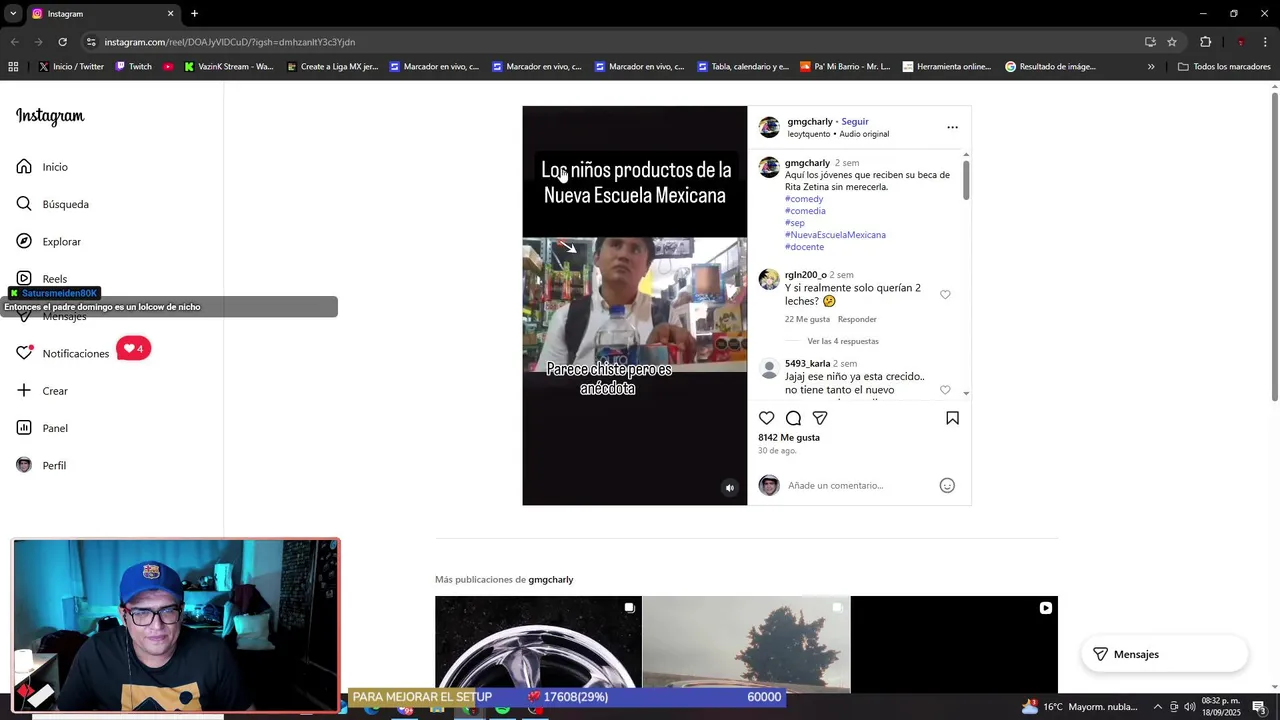Open browser extensions puzzle icon
The width and height of the screenshot is (1280, 720).
(1205, 42)
